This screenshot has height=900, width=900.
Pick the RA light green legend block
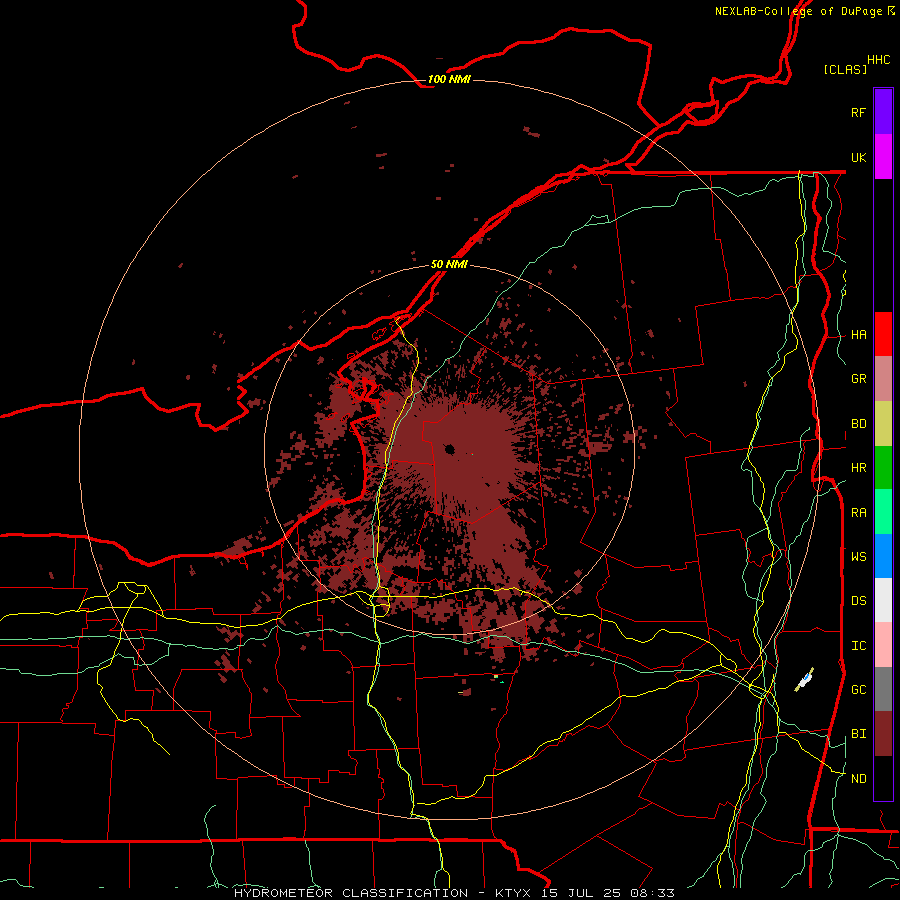883,512
